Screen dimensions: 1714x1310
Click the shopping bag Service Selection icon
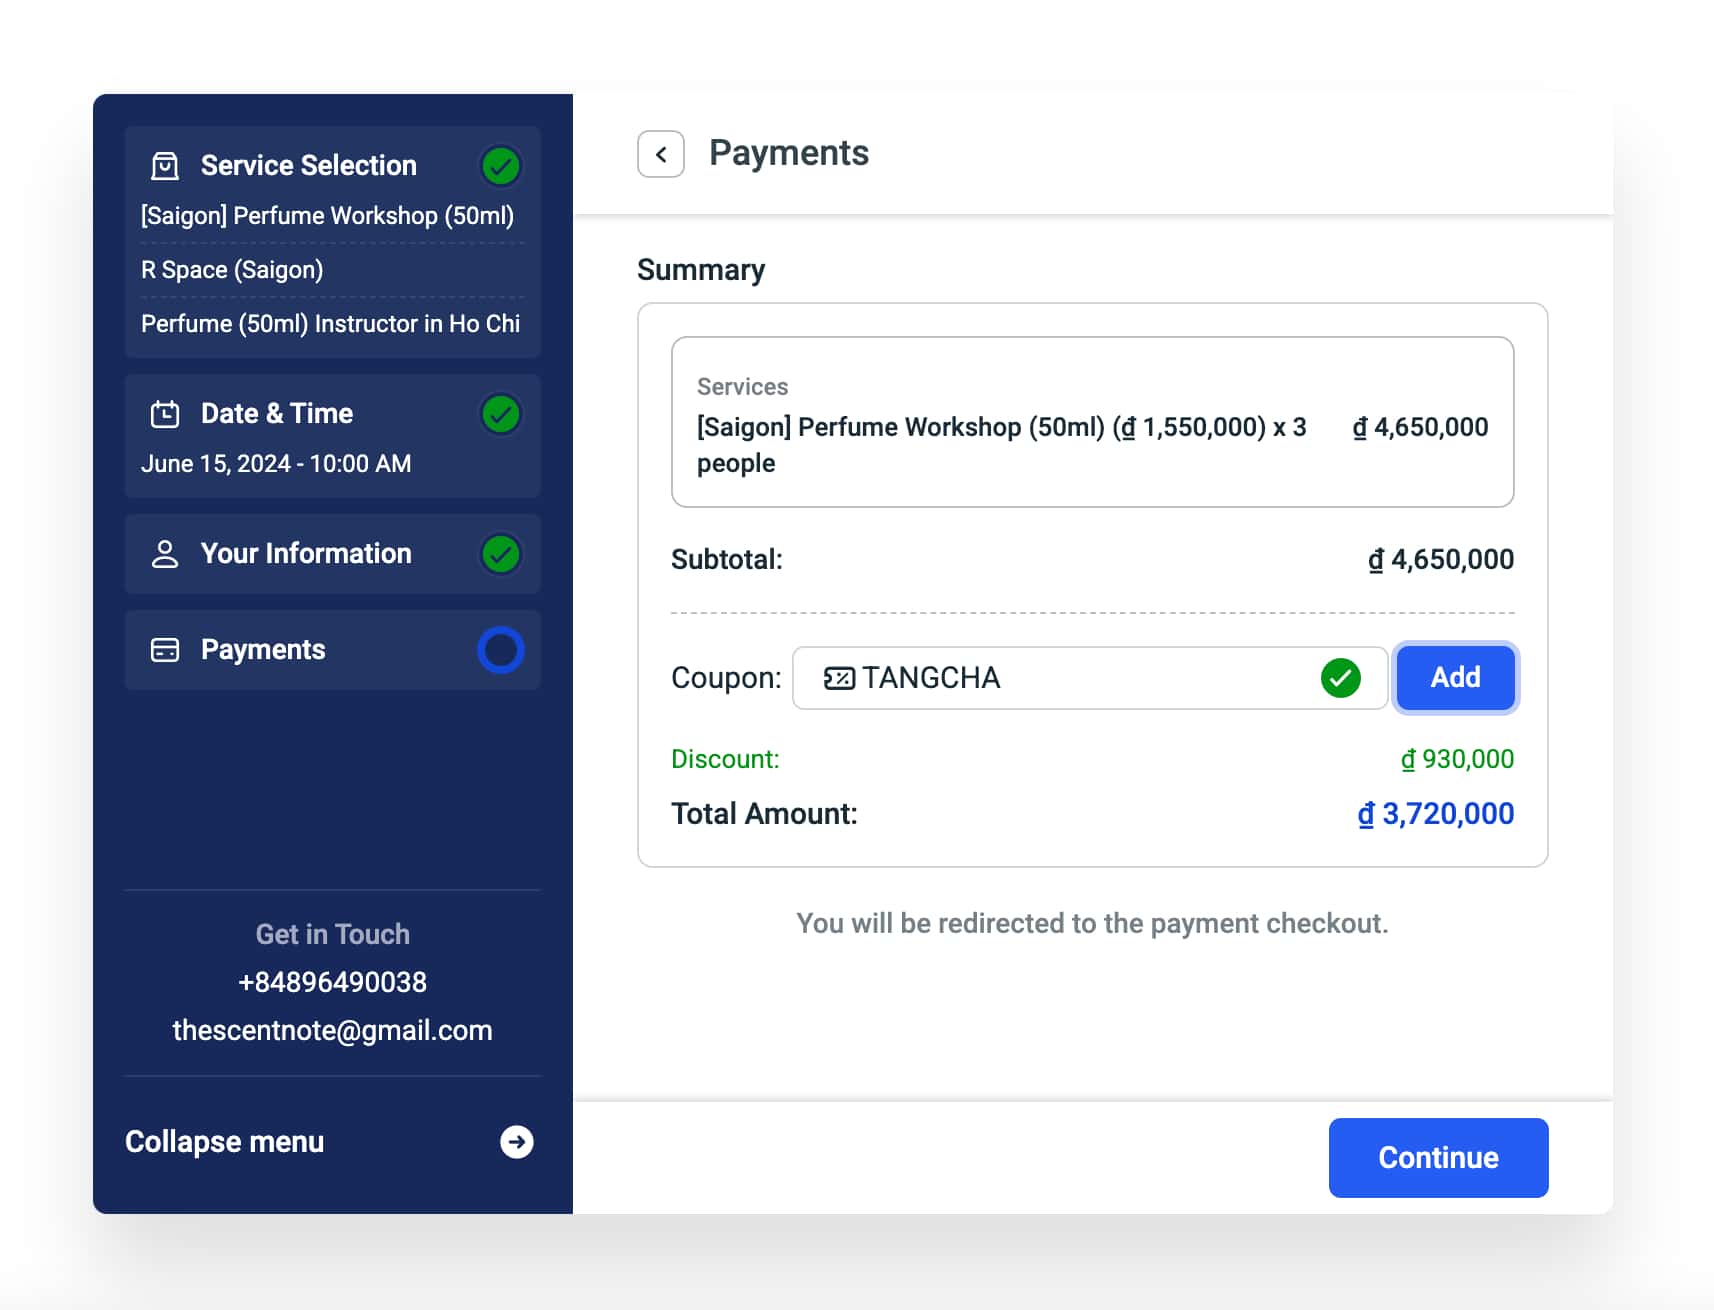[165, 166]
